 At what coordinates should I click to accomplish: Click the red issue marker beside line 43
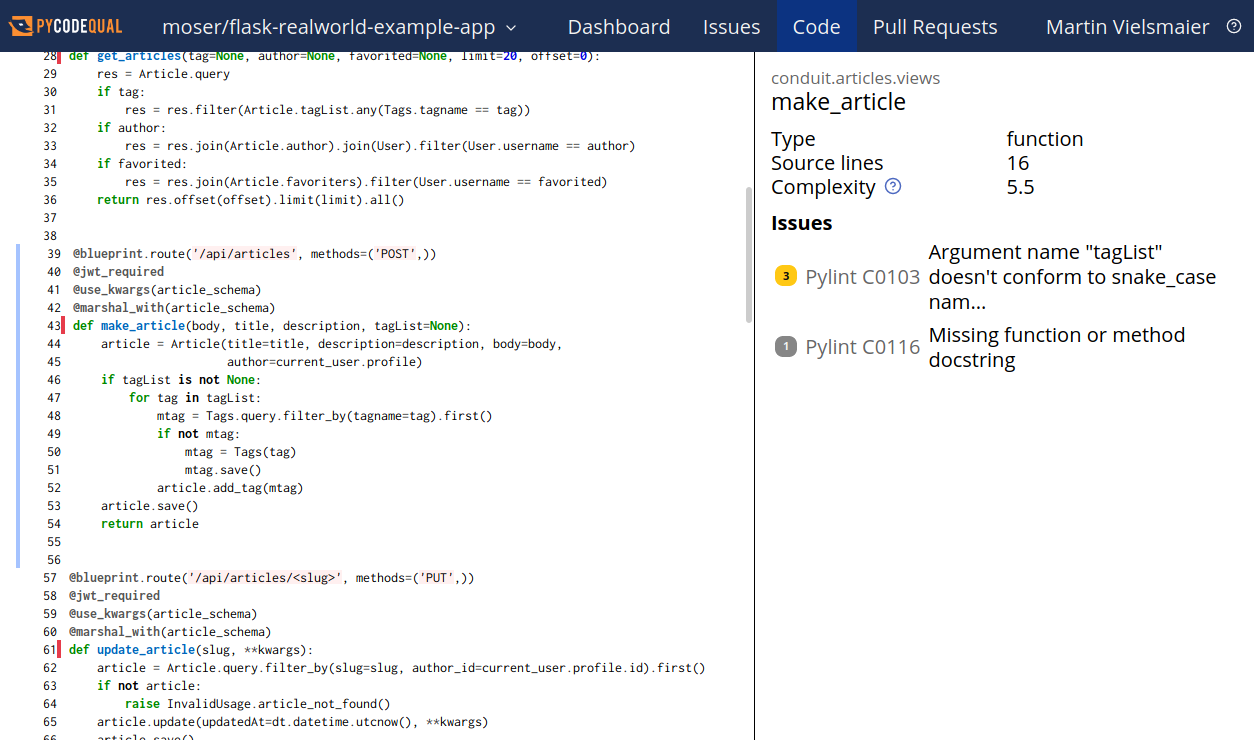pos(62,325)
